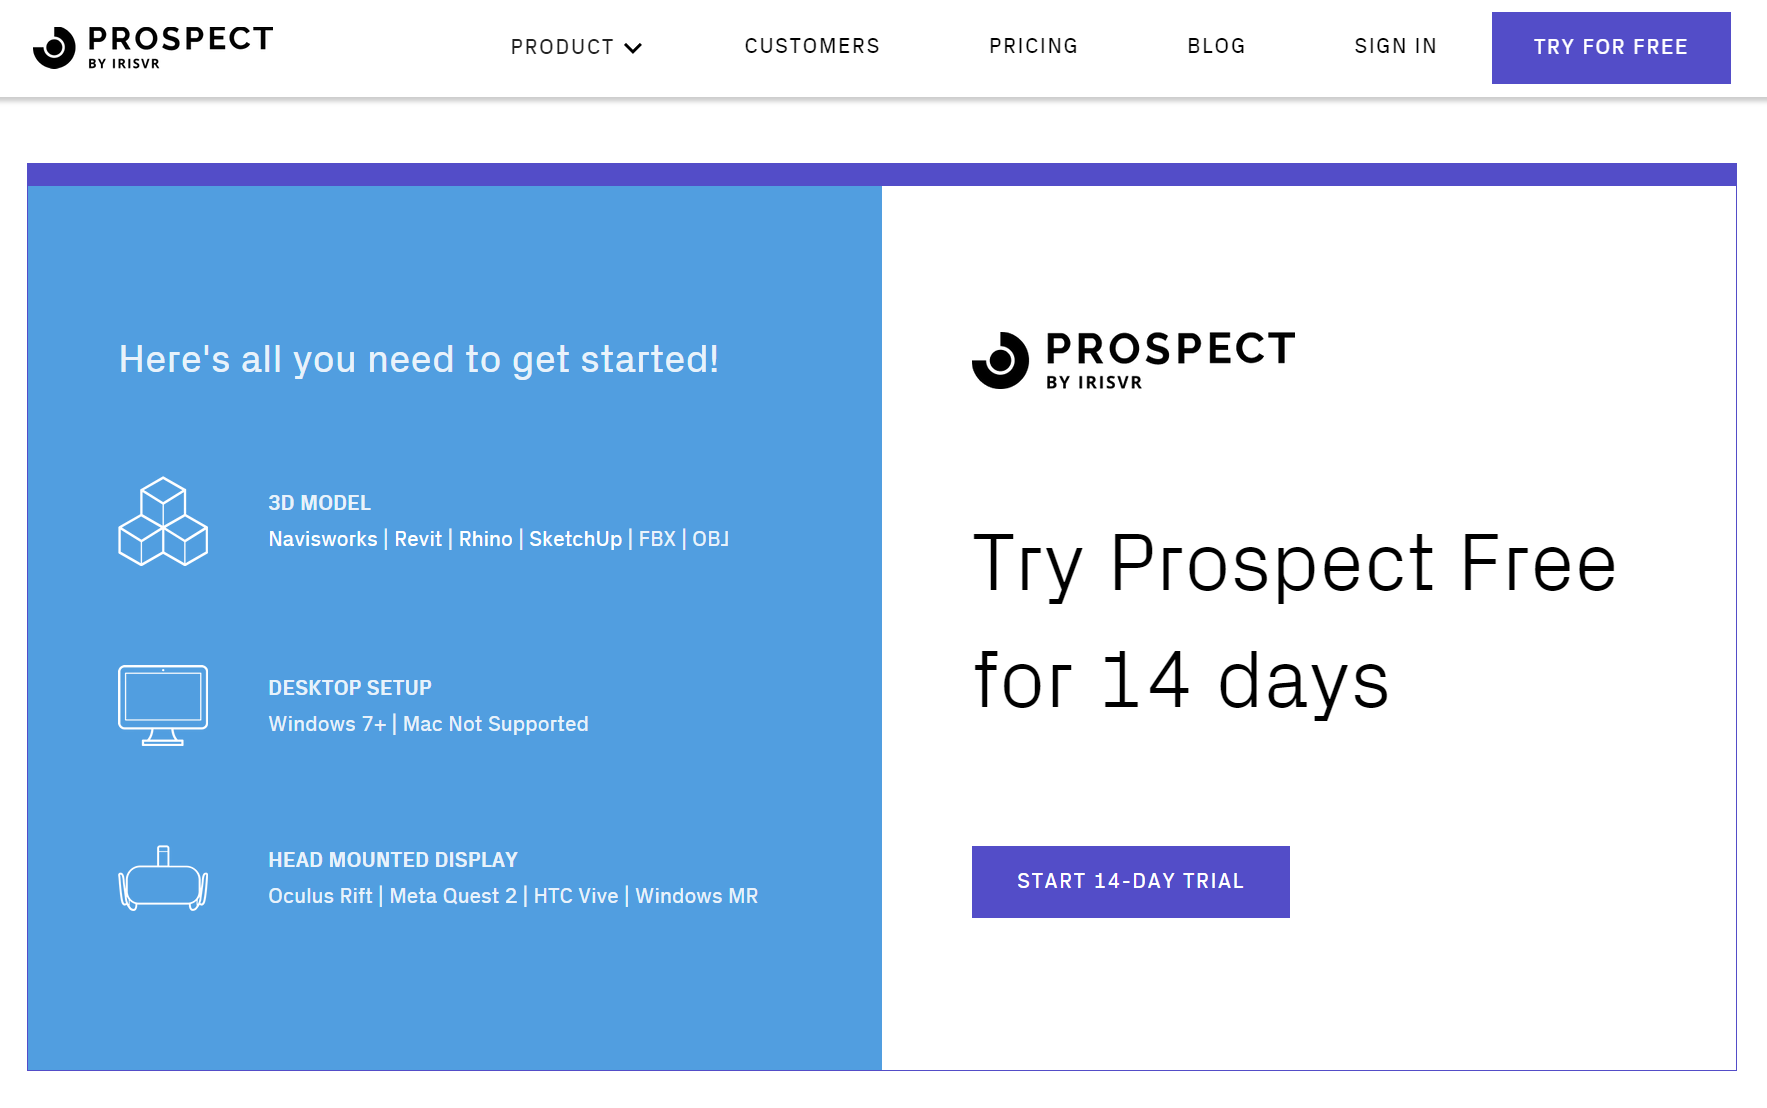Click the 3D cubes model icon

pos(163,521)
